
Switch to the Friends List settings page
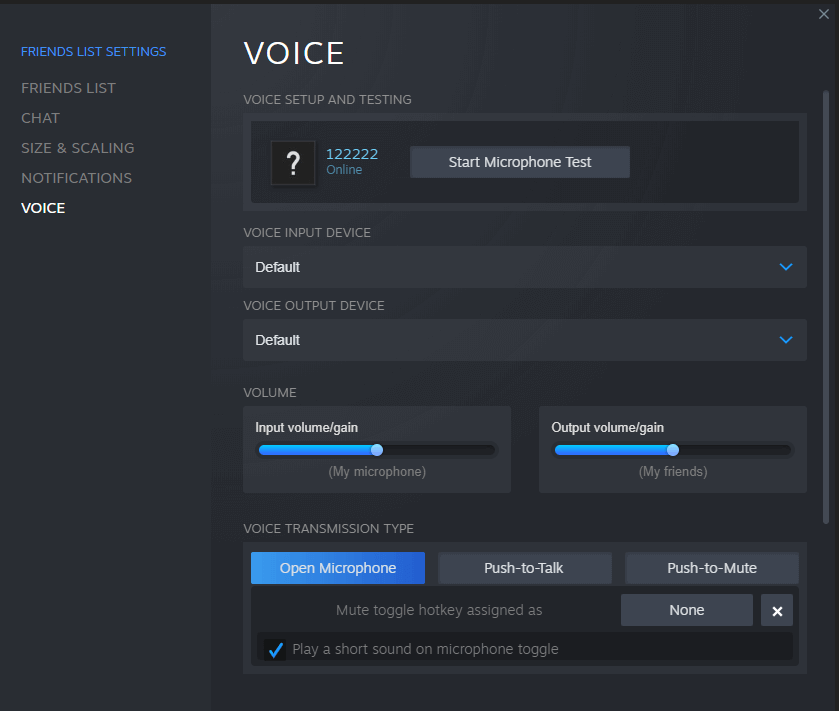click(68, 88)
